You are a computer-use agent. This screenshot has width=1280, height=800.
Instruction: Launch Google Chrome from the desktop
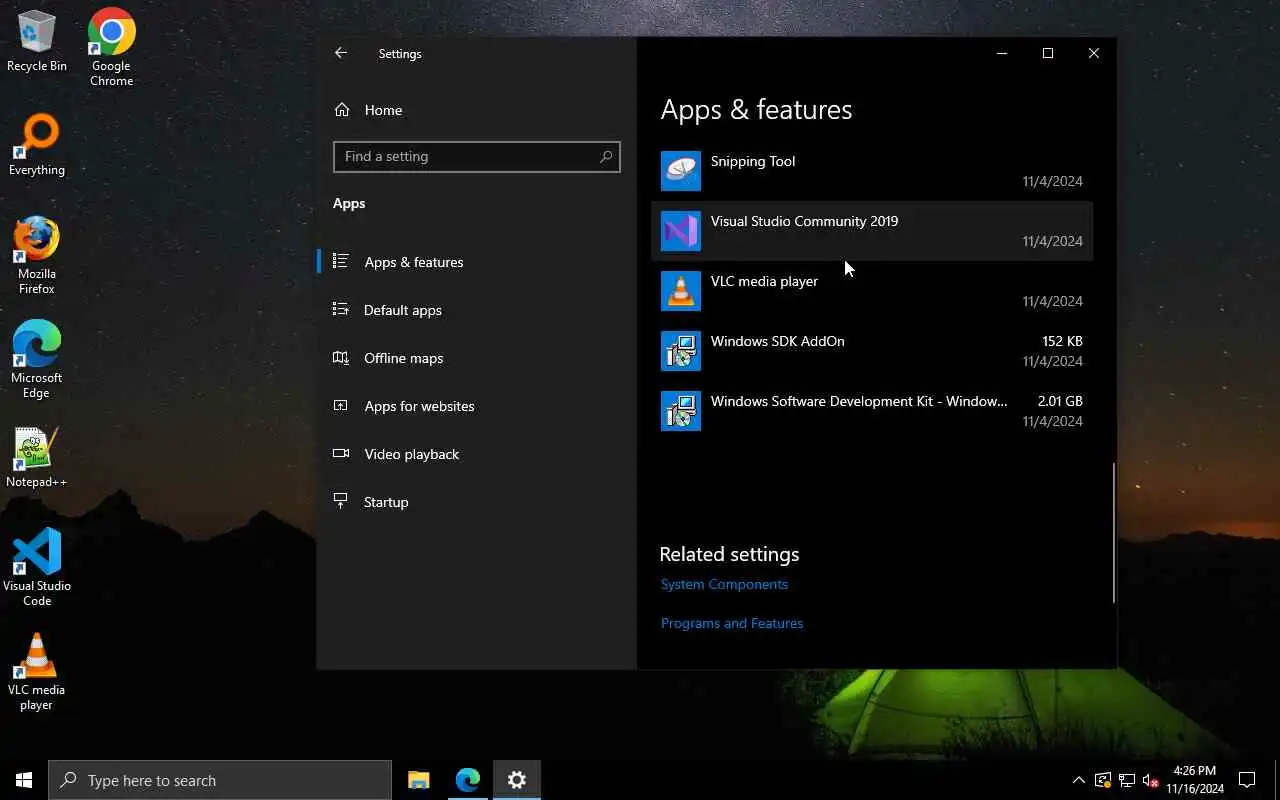[111, 47]
